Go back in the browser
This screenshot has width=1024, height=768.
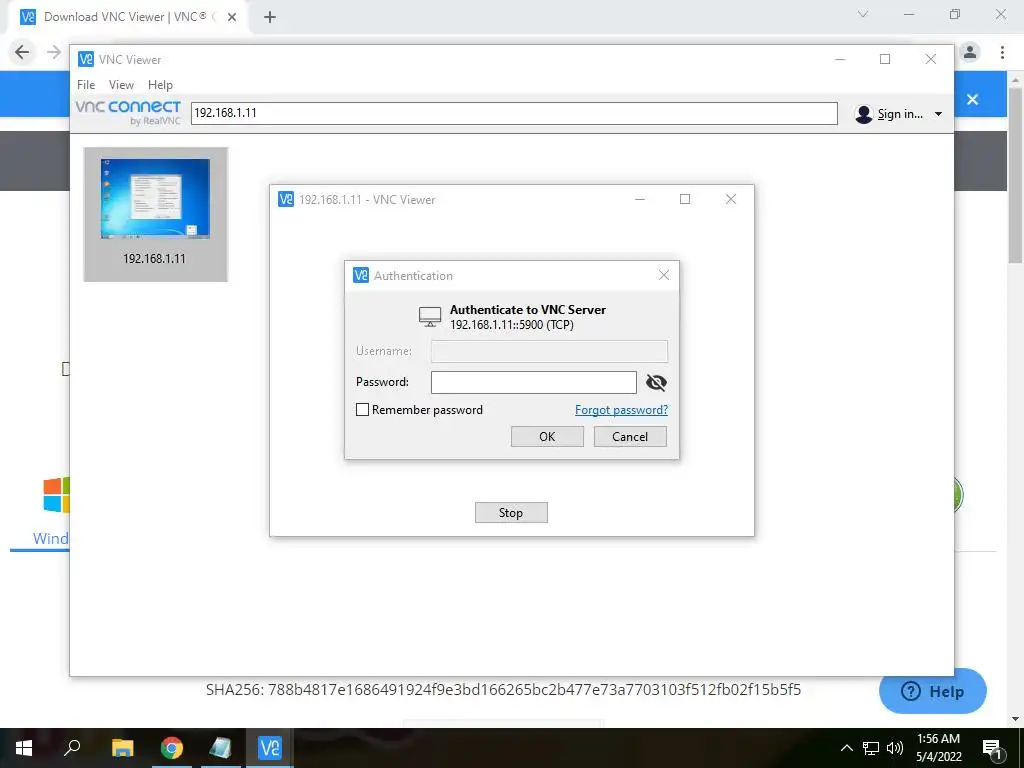tap(22, 52)
